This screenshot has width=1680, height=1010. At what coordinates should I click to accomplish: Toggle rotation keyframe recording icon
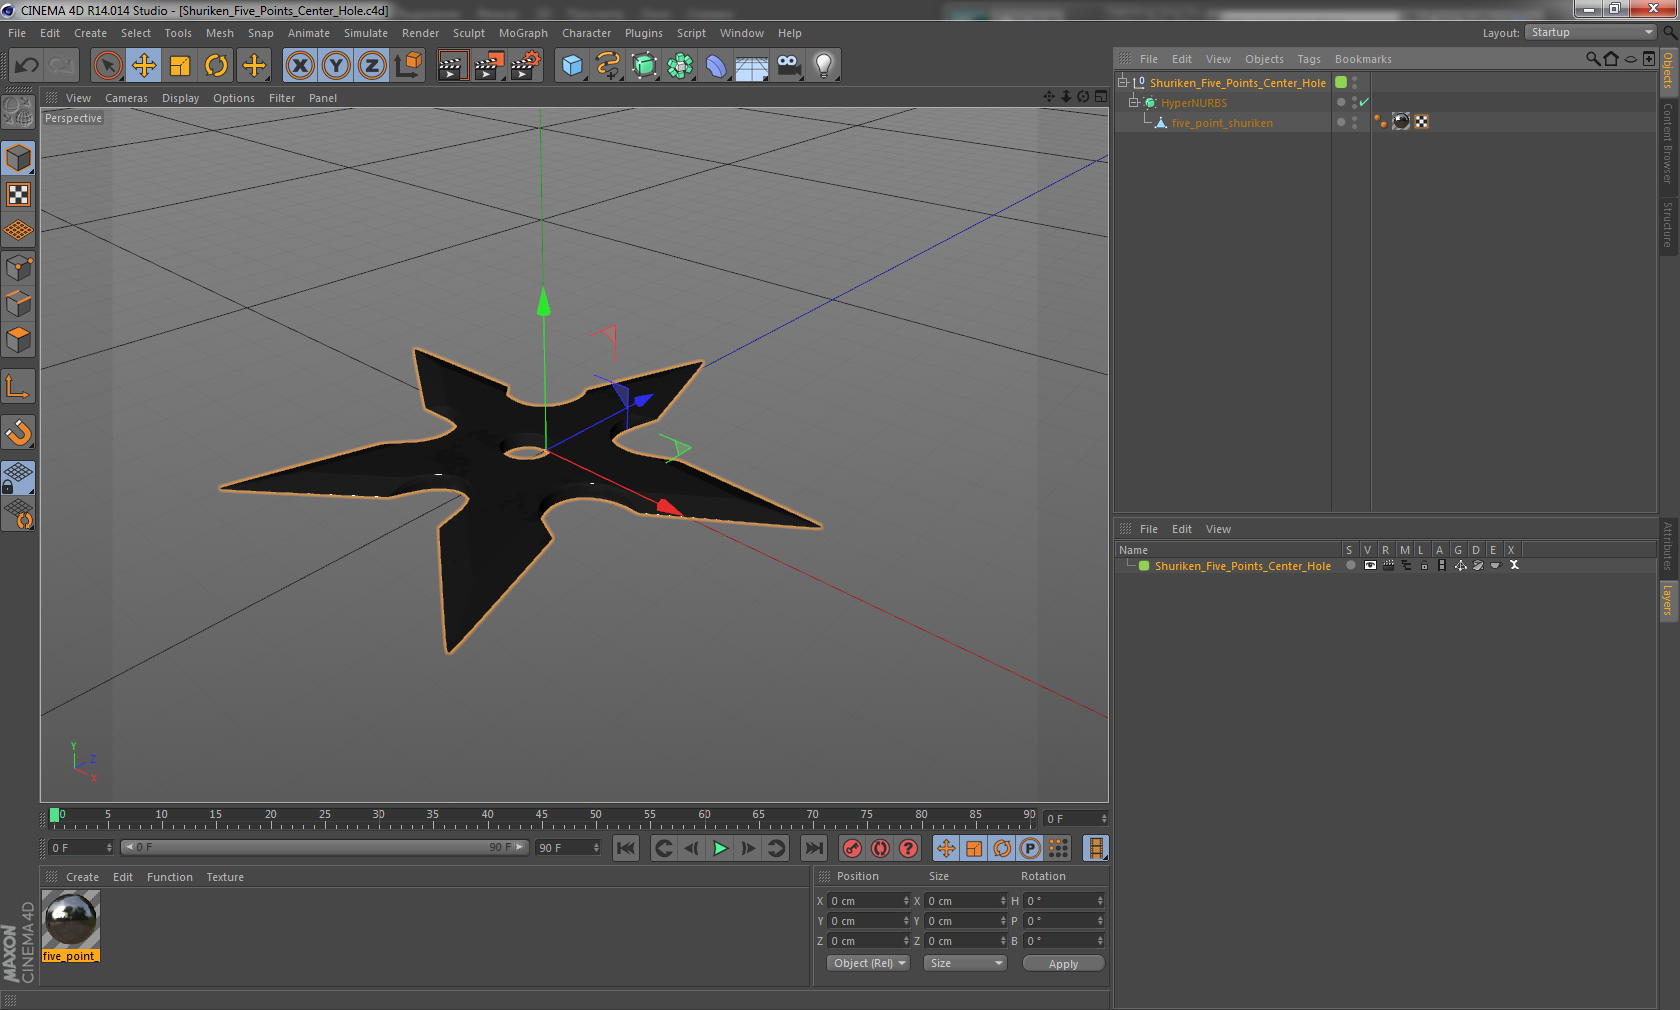point(1002,848)
